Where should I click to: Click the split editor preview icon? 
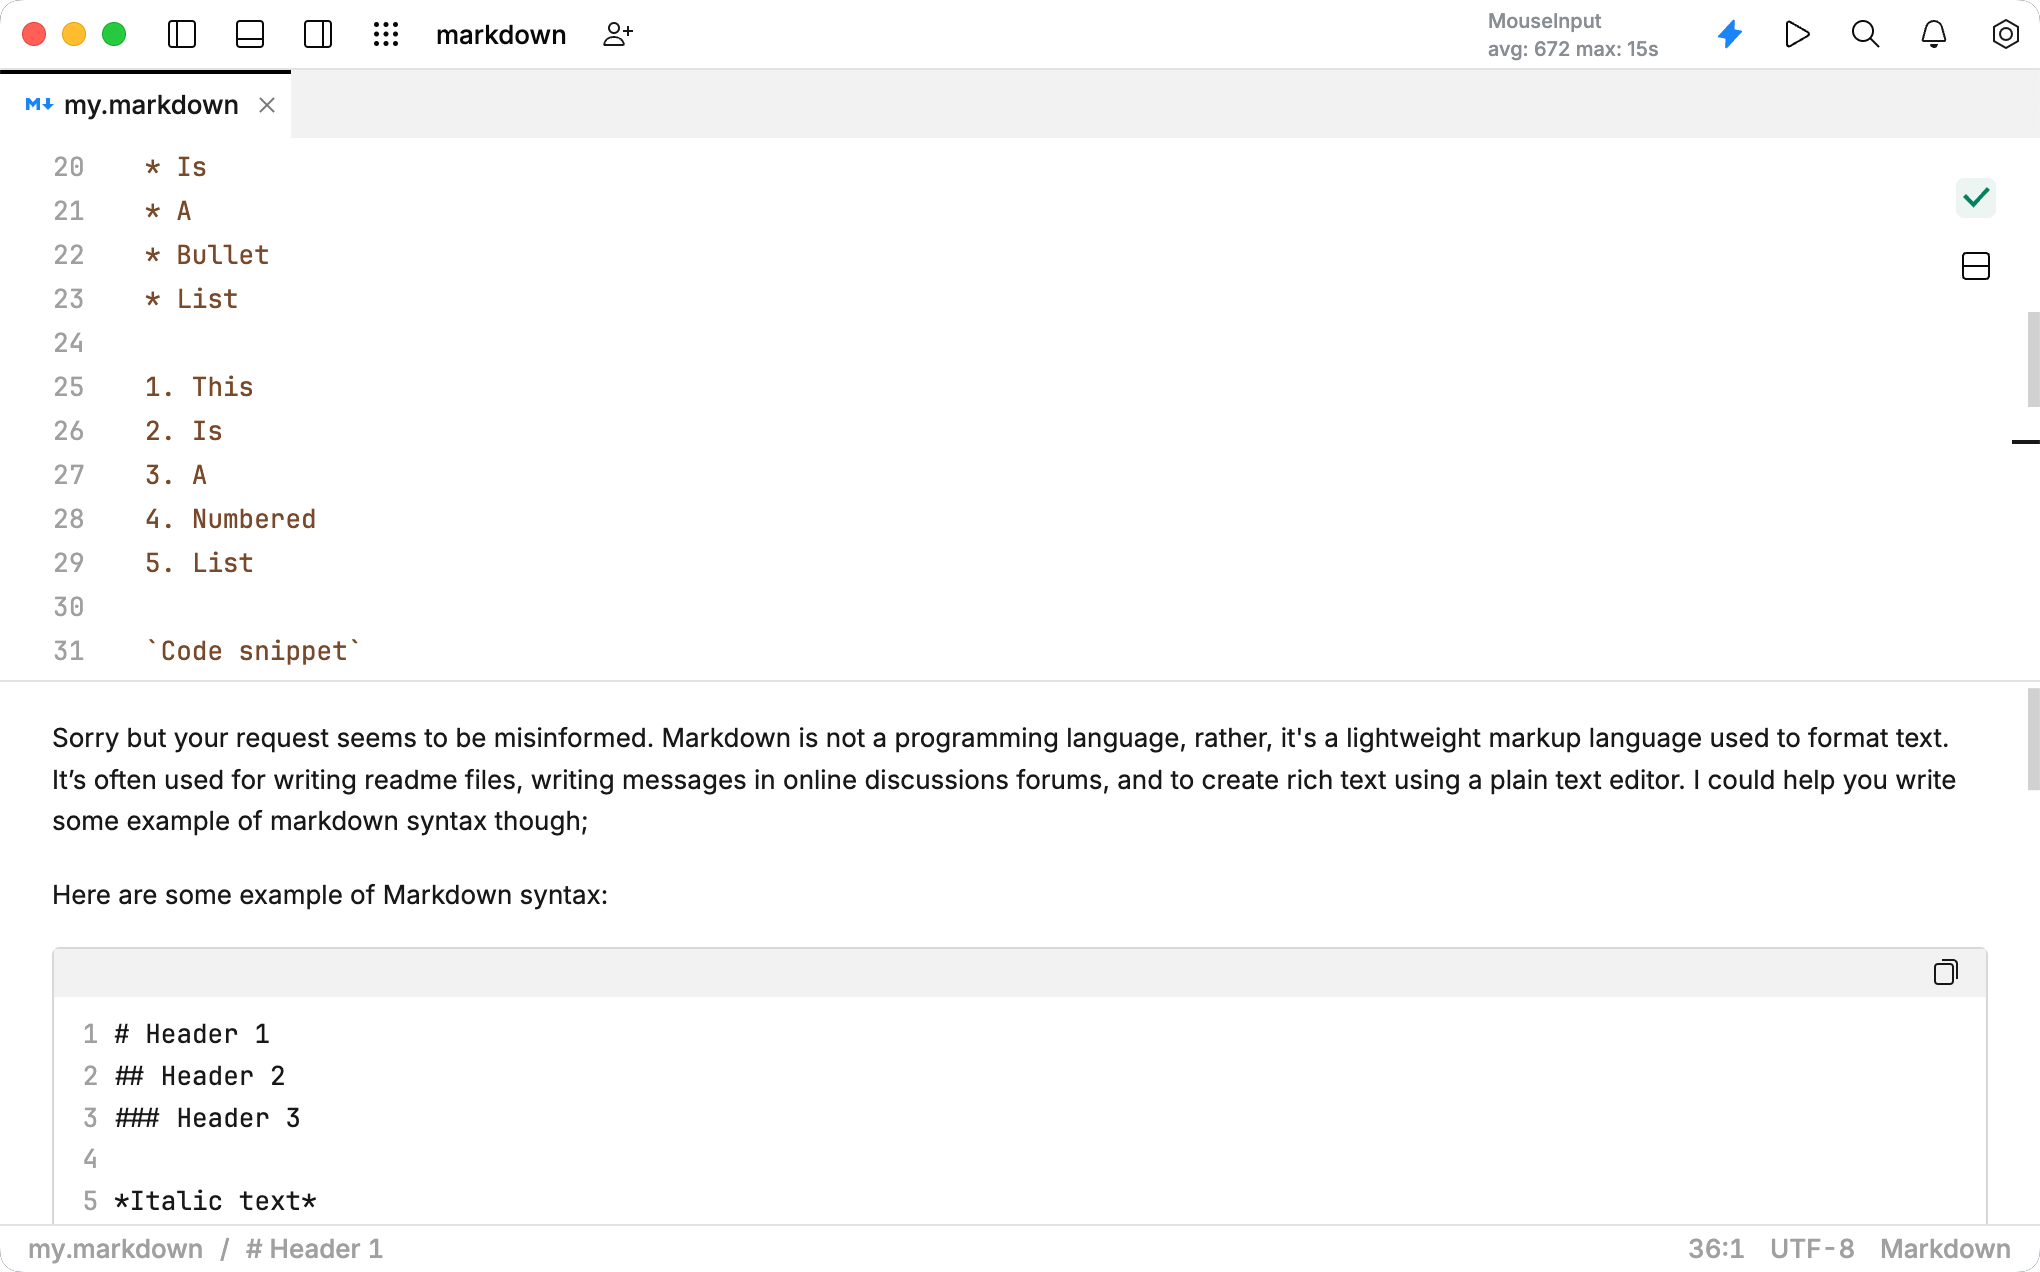point(1976,266)
